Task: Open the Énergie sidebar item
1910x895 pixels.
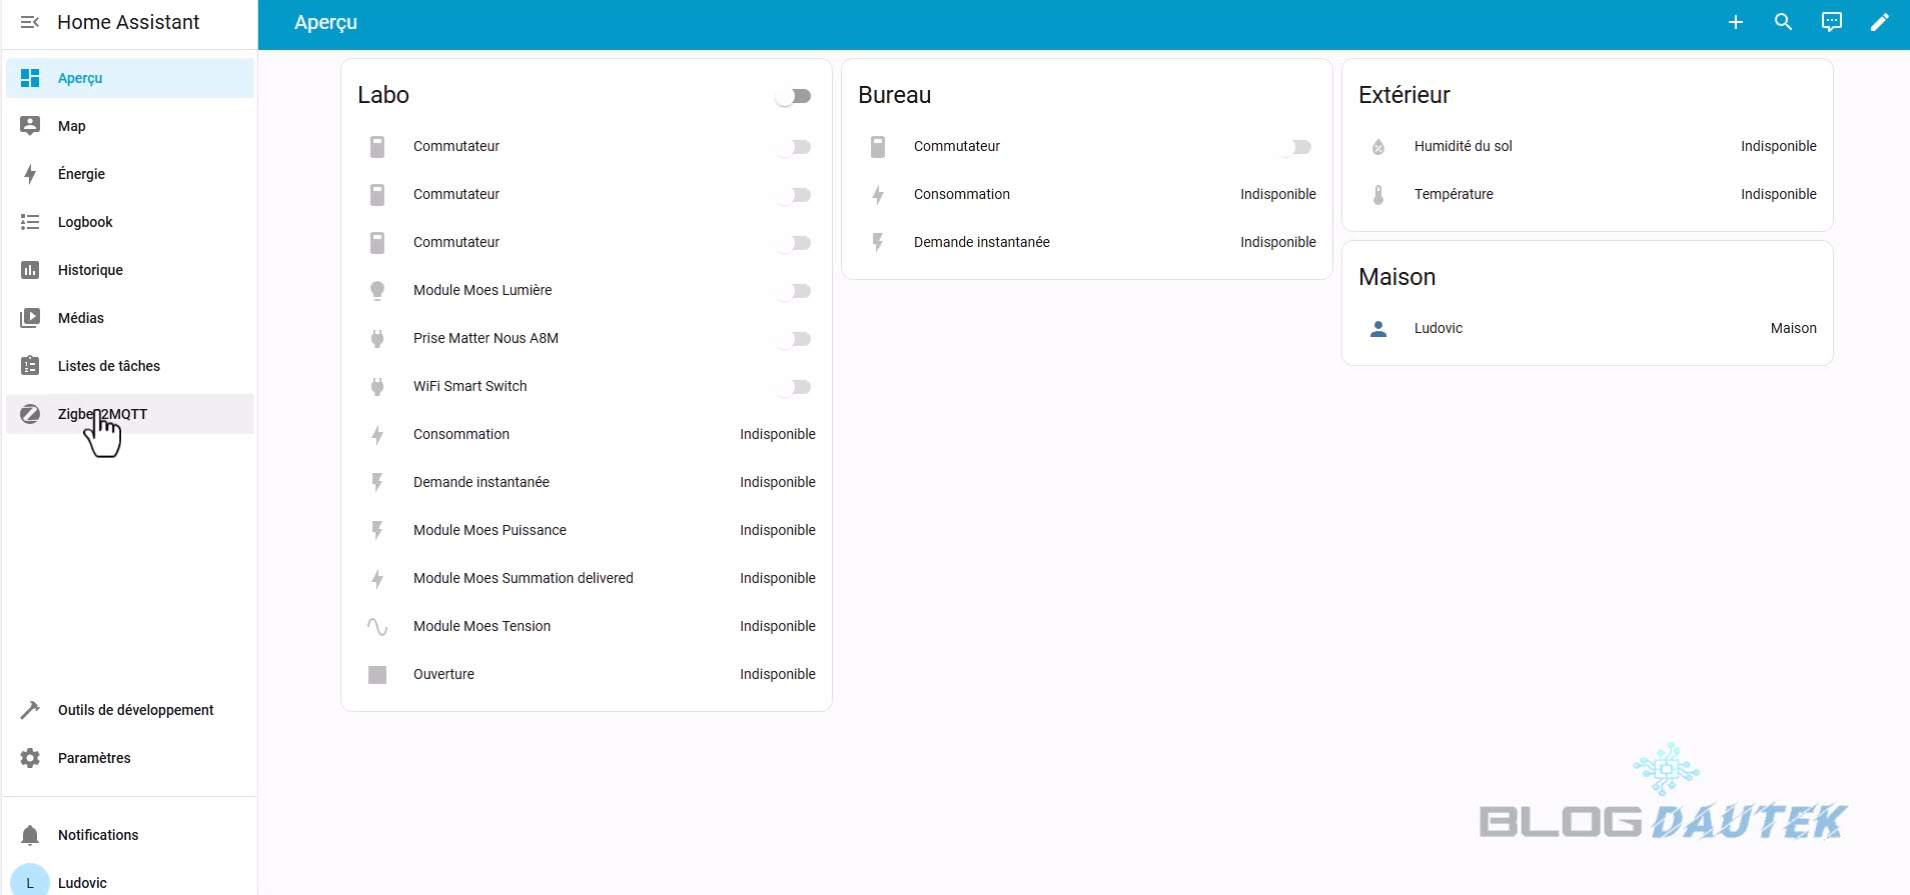Action: (81, 174)
